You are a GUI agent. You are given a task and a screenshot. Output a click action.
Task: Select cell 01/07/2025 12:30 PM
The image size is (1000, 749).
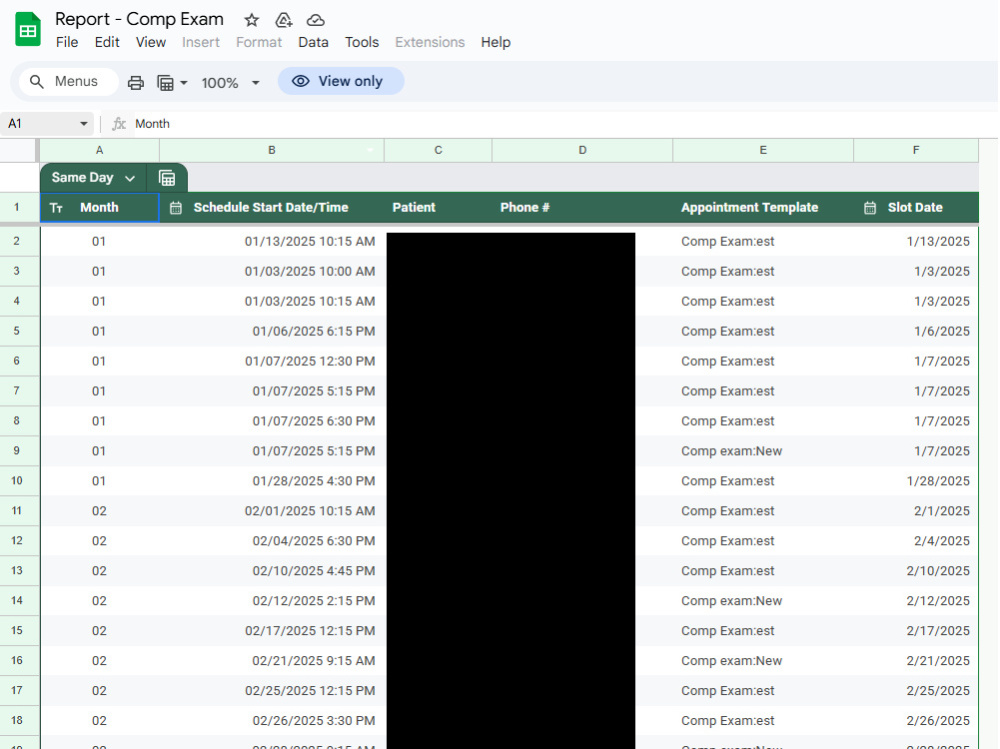[272, 362]
